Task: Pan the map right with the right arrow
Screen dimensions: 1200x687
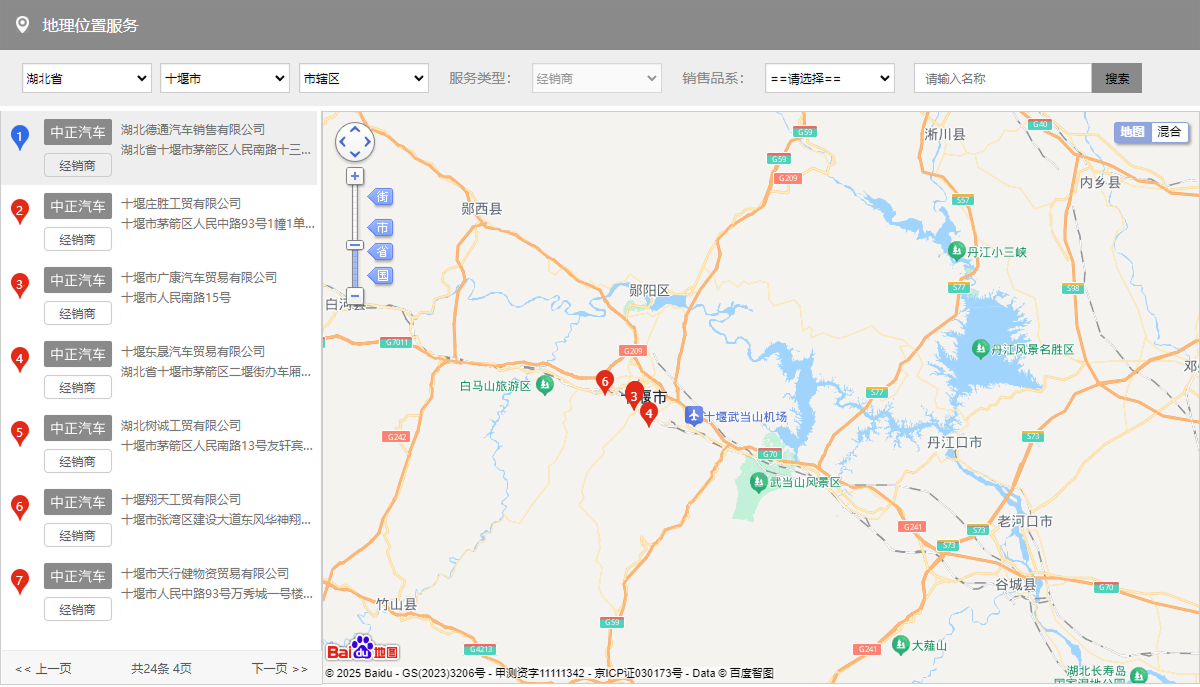Action: point(367,142)
